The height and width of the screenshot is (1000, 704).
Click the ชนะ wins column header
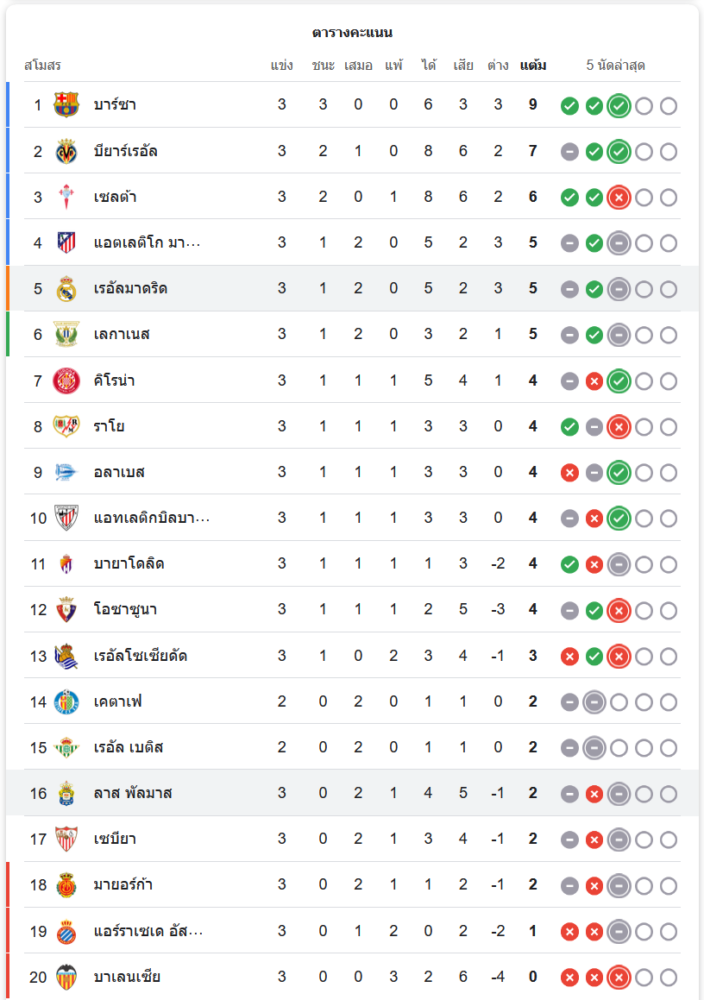(323, 65)
